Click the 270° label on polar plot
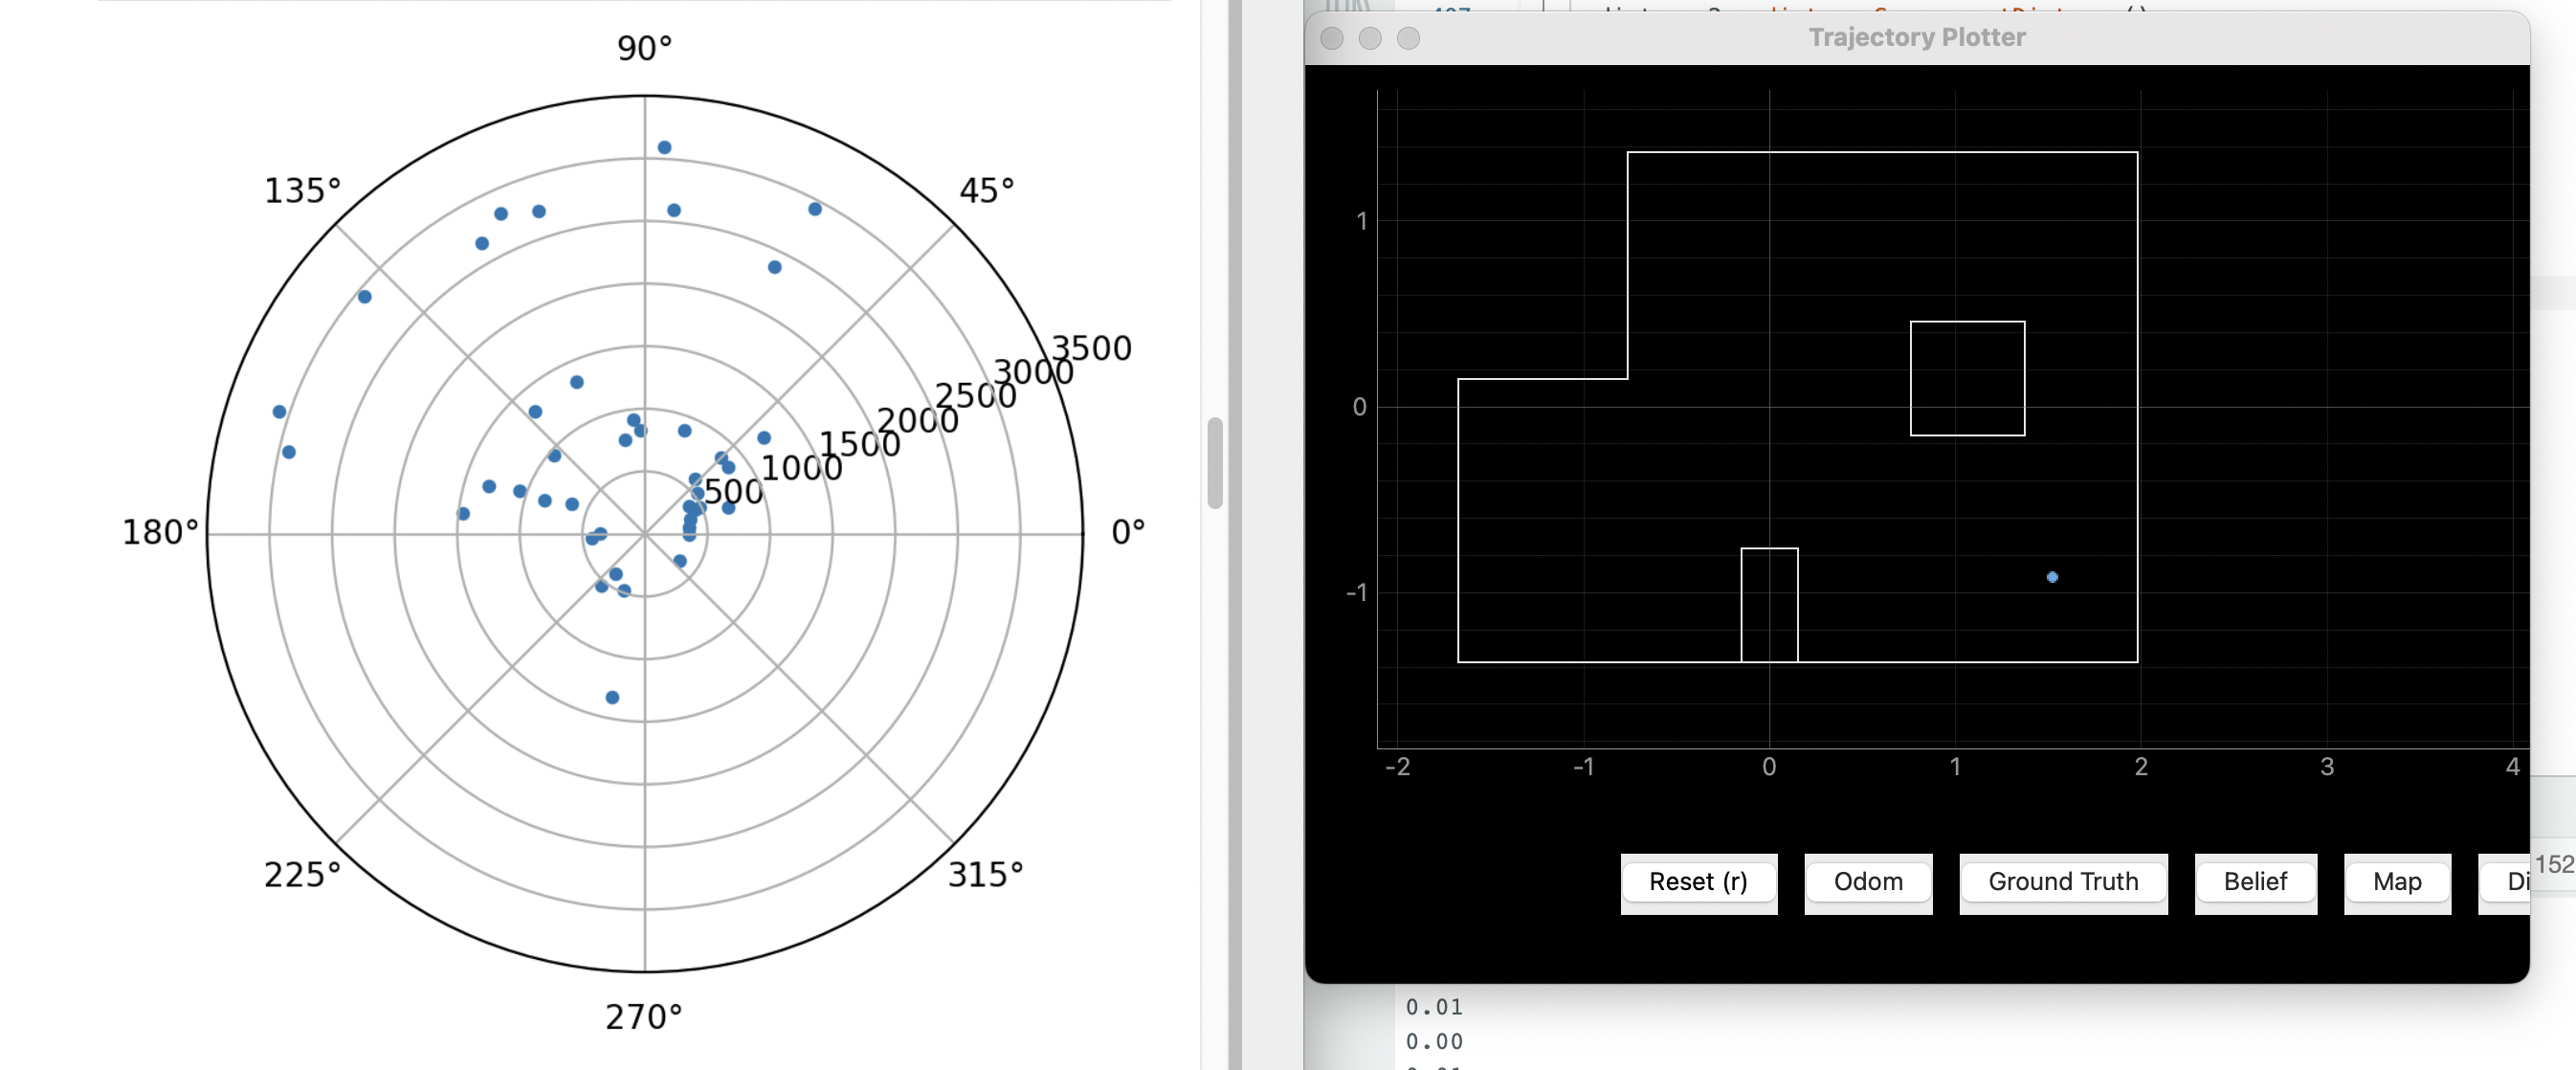This screenshot has height=1070, width=2576. tap(643, 1017)
